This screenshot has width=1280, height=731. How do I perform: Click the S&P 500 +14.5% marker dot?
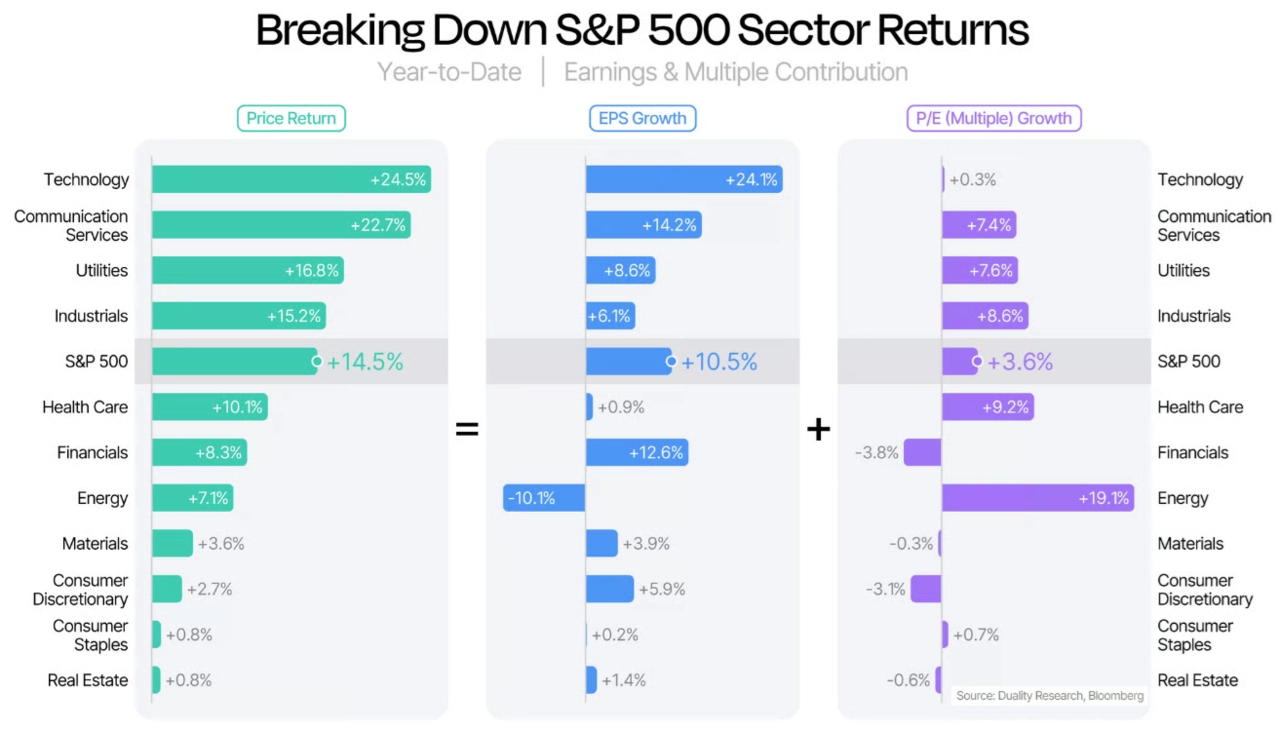pyautogui.click(x=316, y=361)
